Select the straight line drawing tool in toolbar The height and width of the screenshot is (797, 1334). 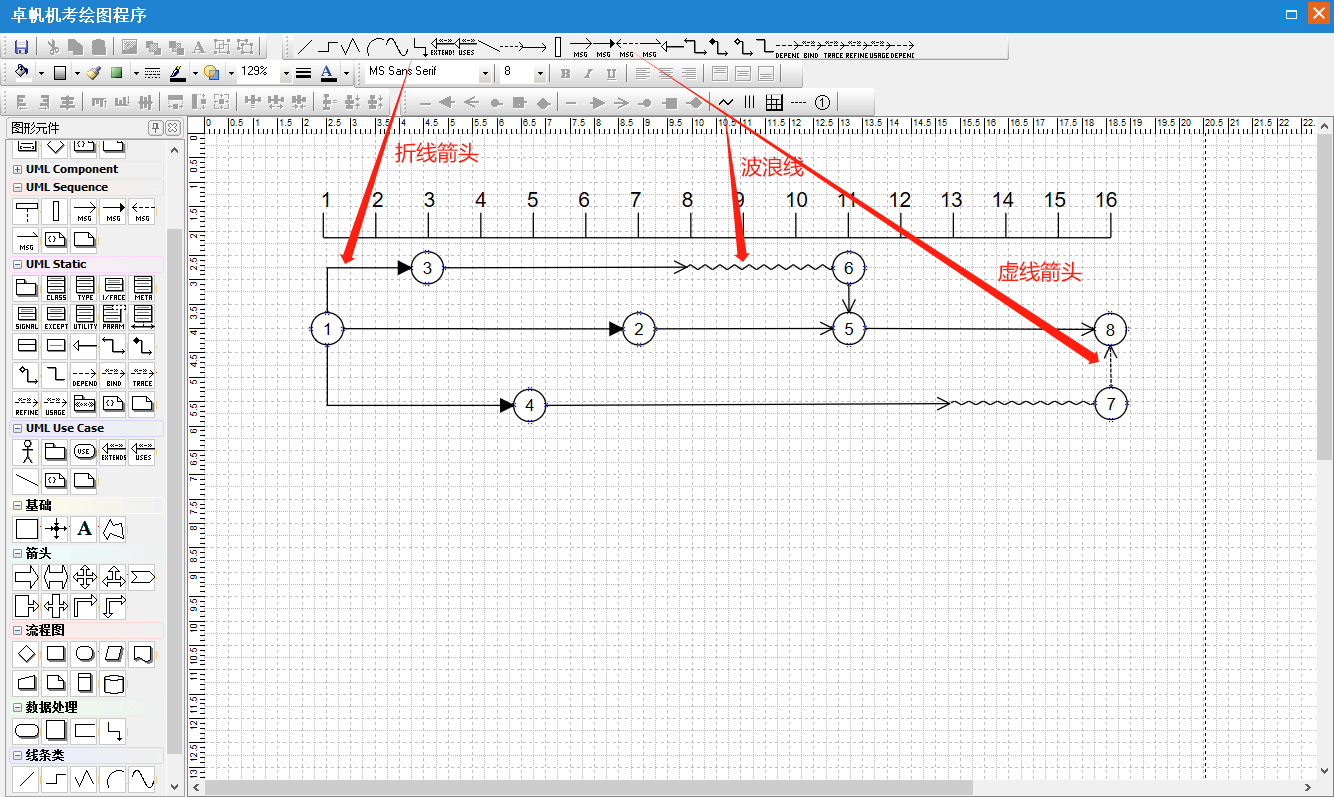[x=305, y=47]
